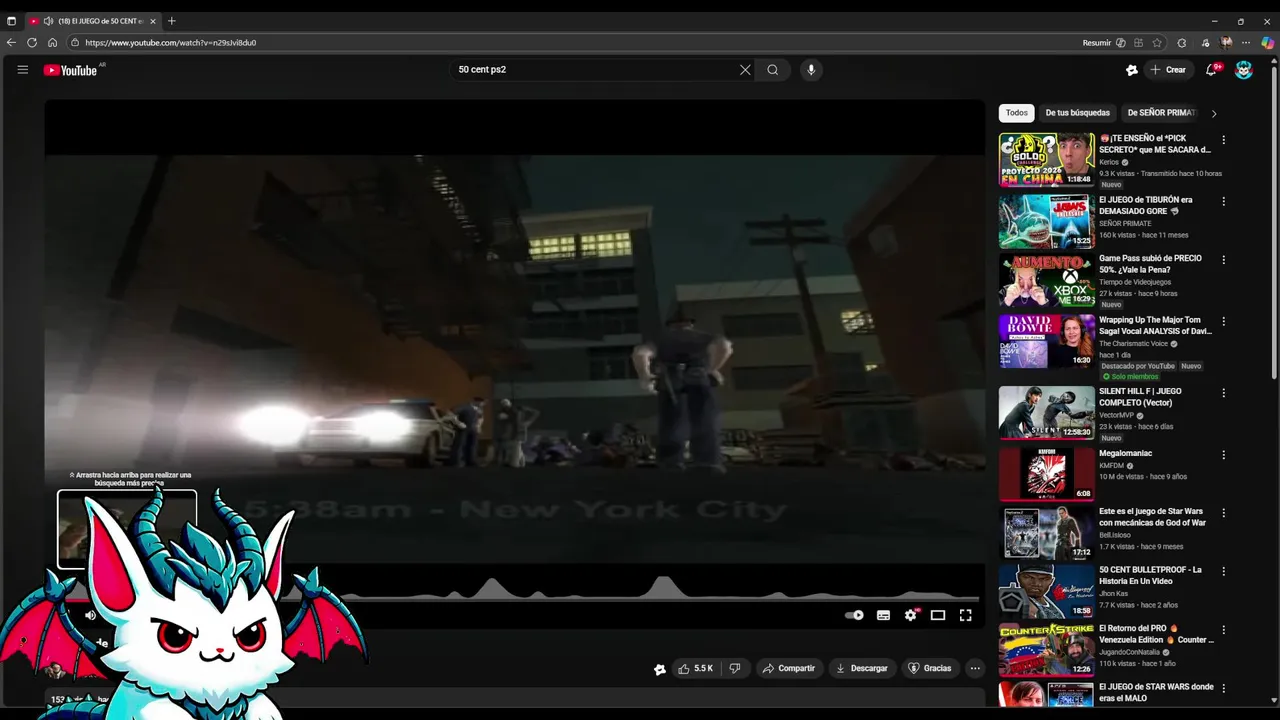Screen dimensions: 1280x720
Task: Open options for the 50 CENT BULLETPROOF video
Action: [1223, 571]
